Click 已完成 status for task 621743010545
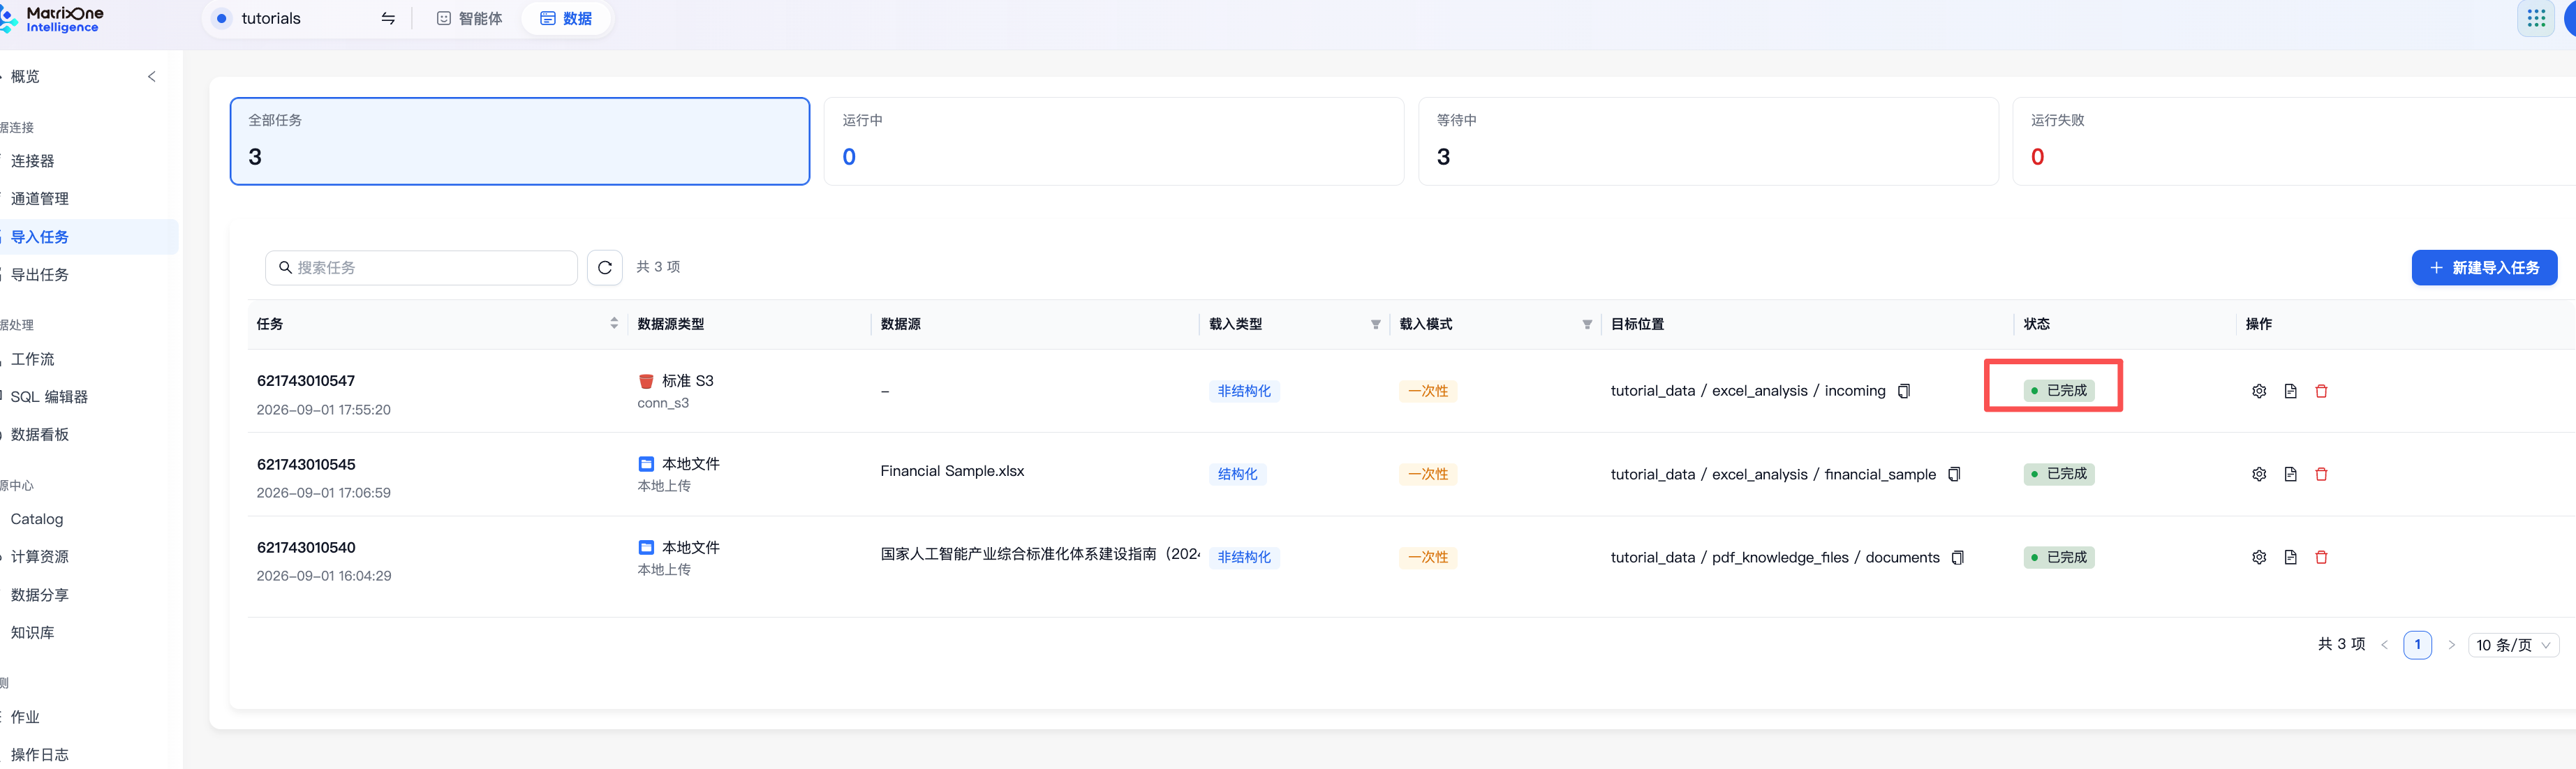Screen dimensions: 2576x769 (x=2059, y=474)
